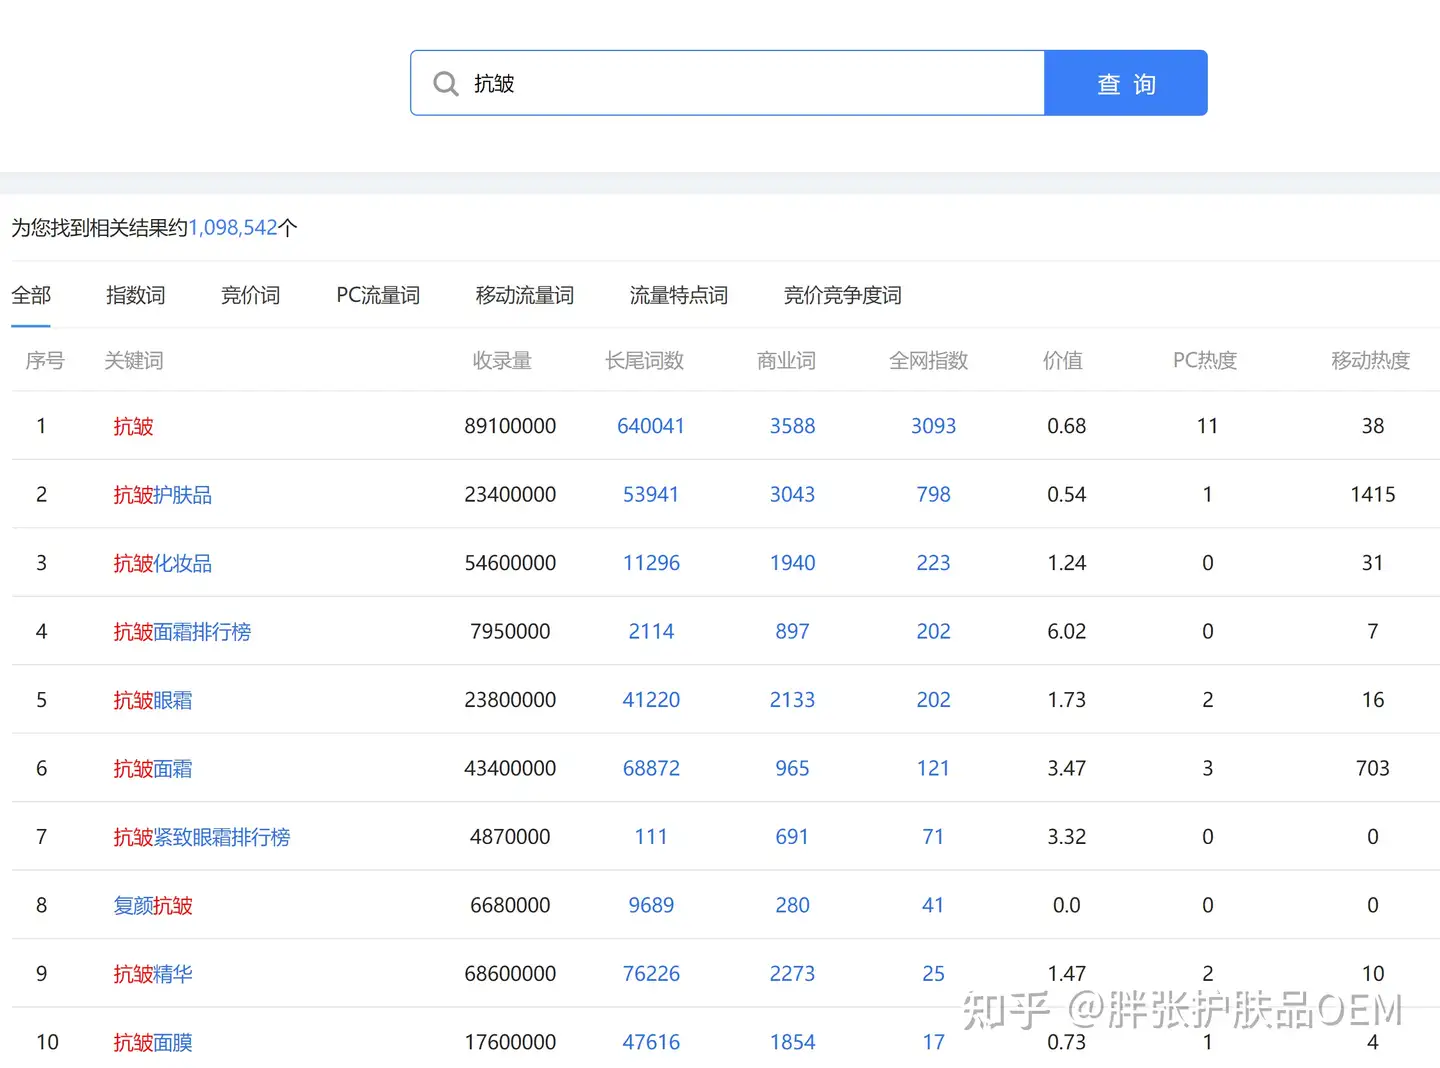Click long-tail count 76226
Screen dimensions: 1440x1068
[651, 974]
